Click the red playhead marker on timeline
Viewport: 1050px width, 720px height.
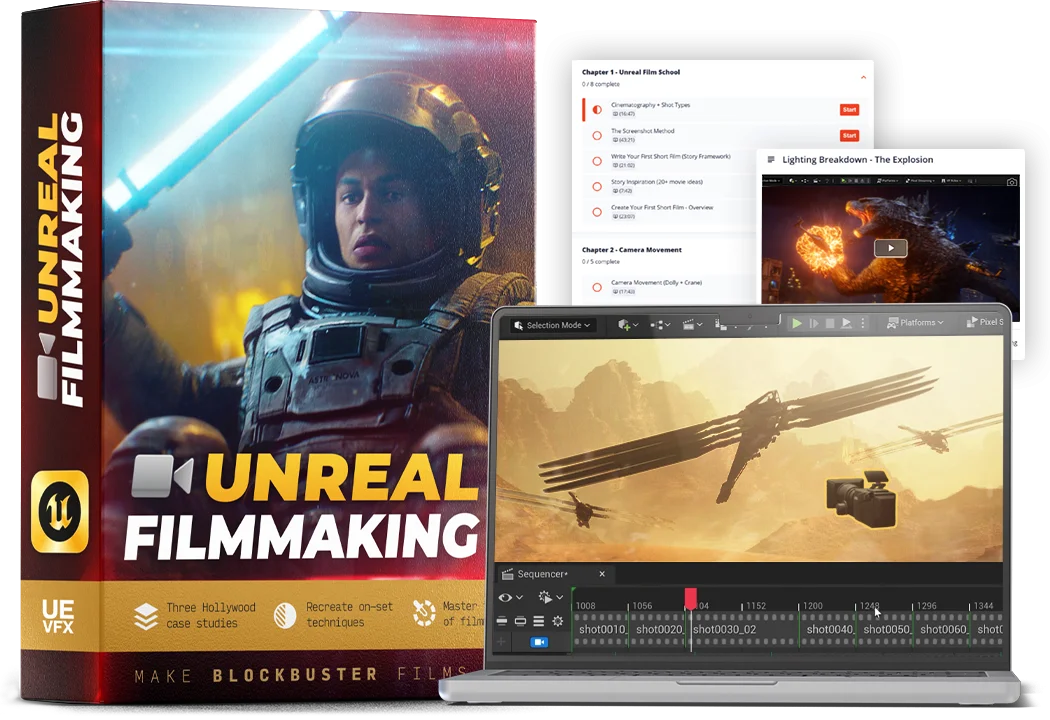coord(690,599)
